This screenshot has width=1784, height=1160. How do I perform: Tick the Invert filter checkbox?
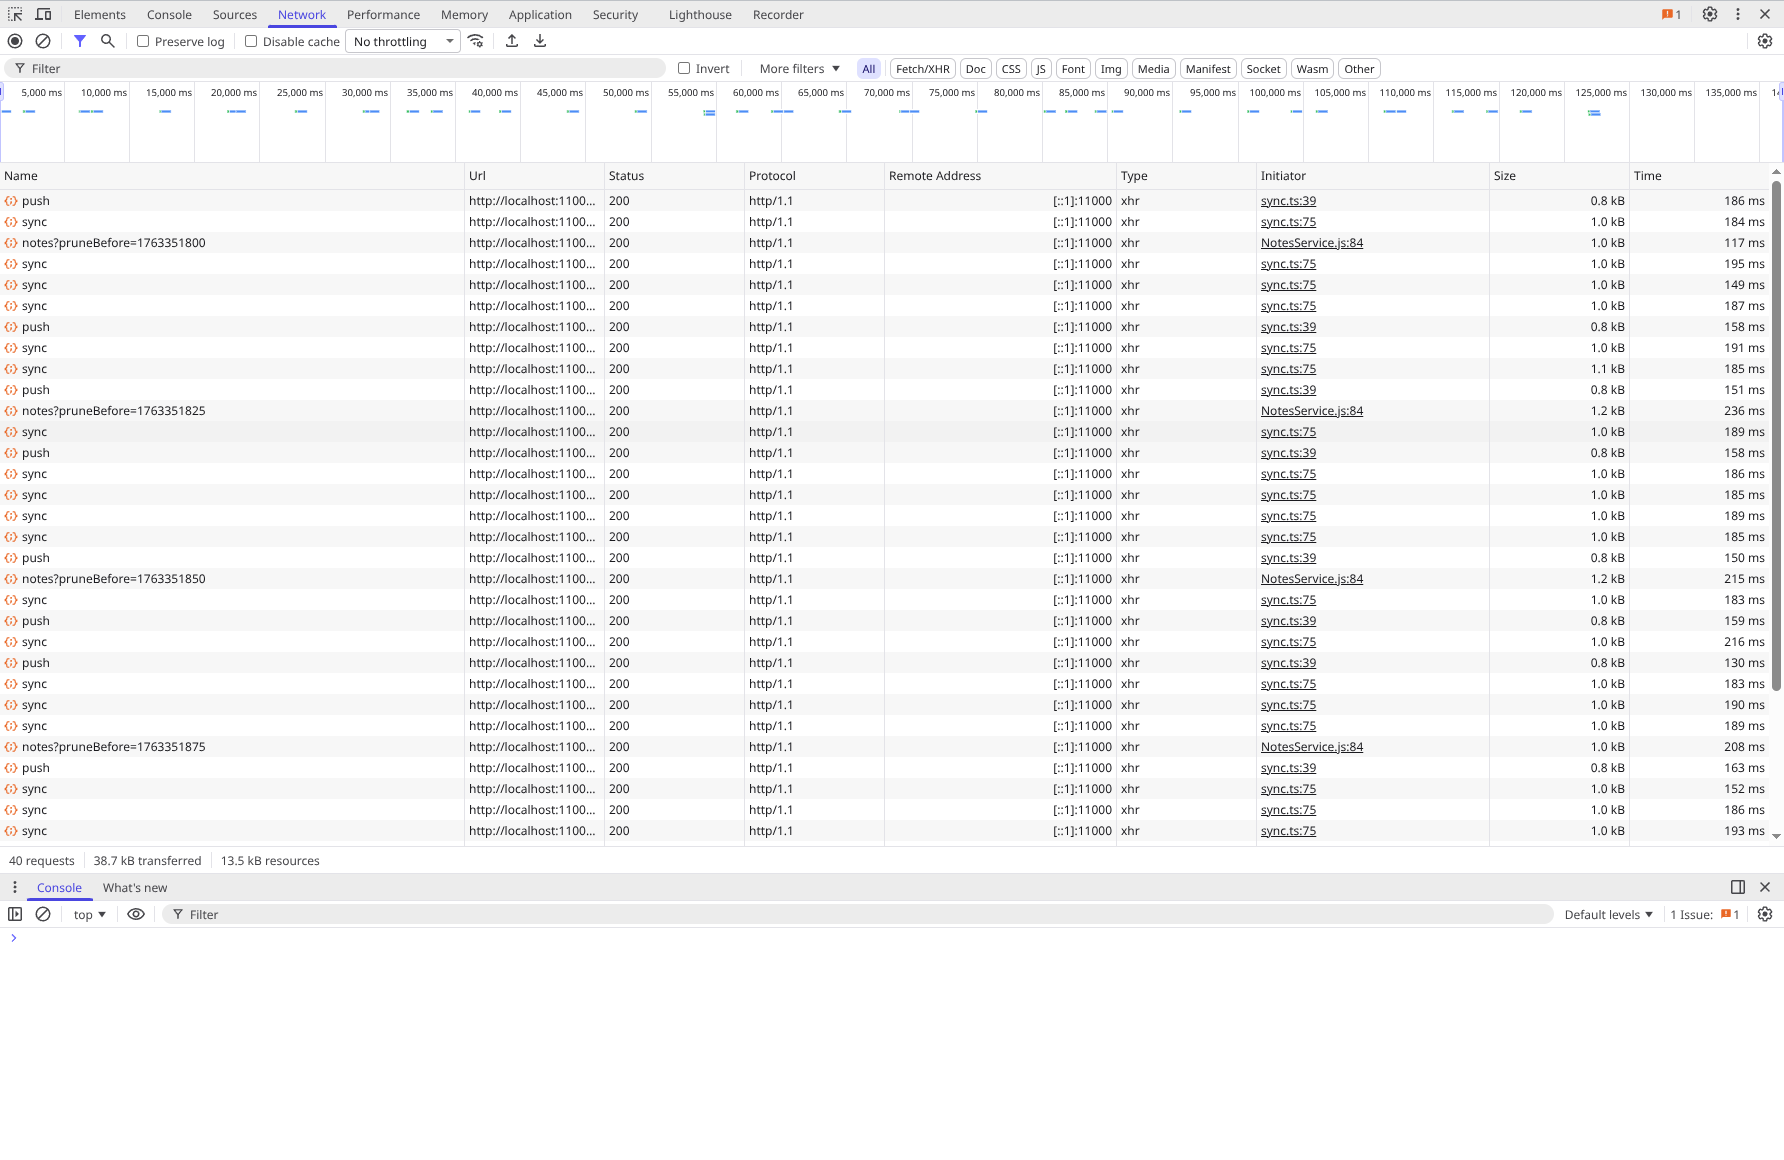[x=684, y=68]
